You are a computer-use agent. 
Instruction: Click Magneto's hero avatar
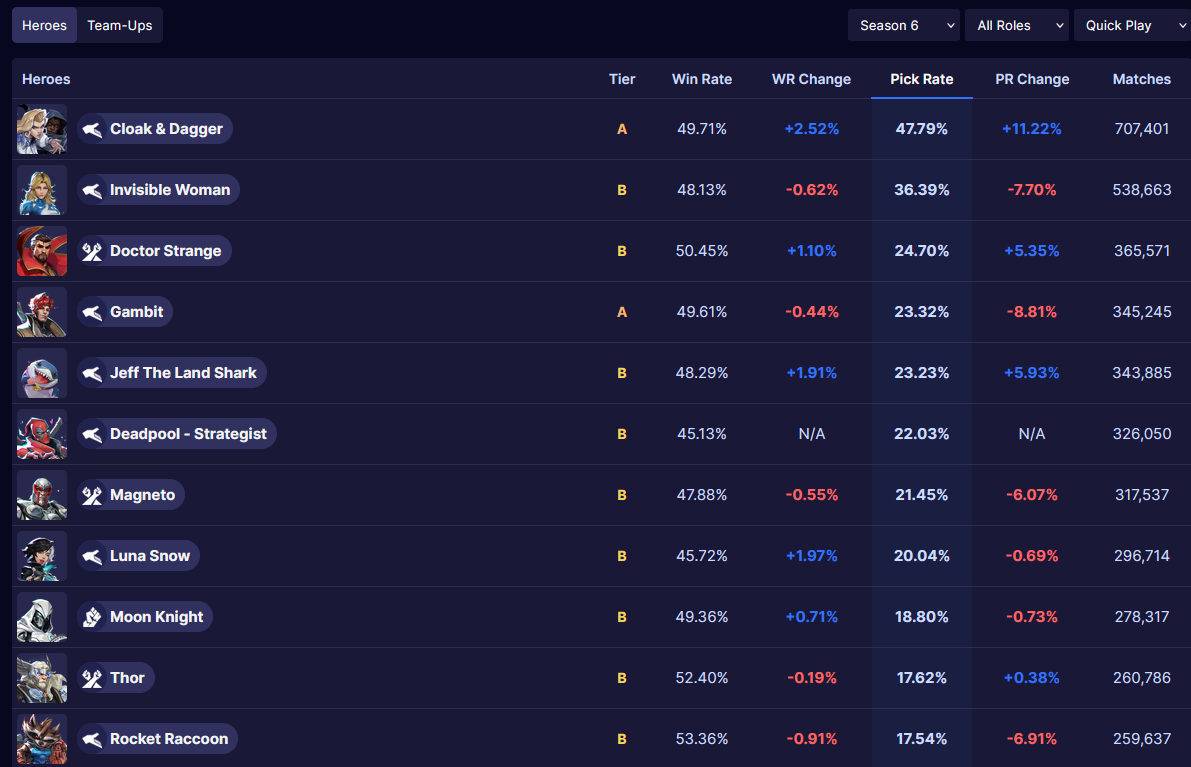click(42, 495)
